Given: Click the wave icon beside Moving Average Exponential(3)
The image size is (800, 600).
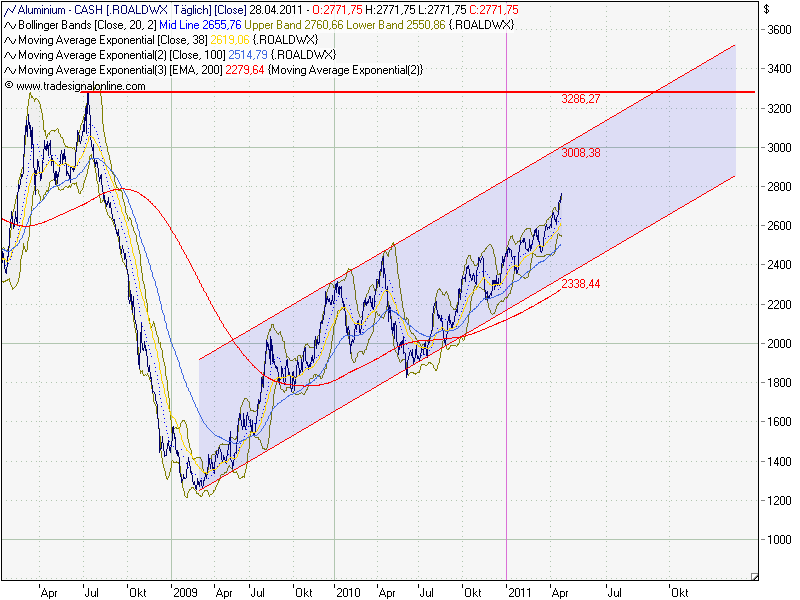Looking at the screenshot, I should coord(10,70).
